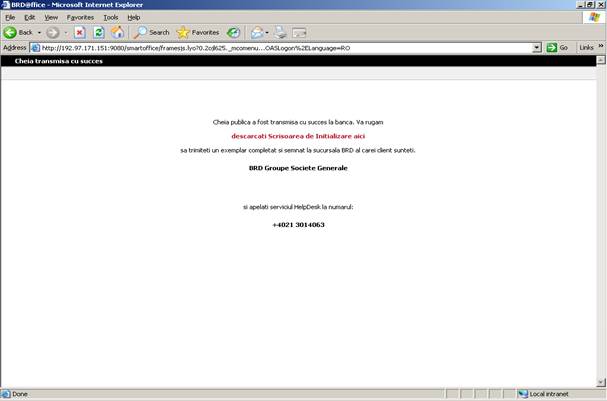The width and height of the screenshot is (607, 401).
Task: Click the Forward arrow button
Action: coord(52,32)
